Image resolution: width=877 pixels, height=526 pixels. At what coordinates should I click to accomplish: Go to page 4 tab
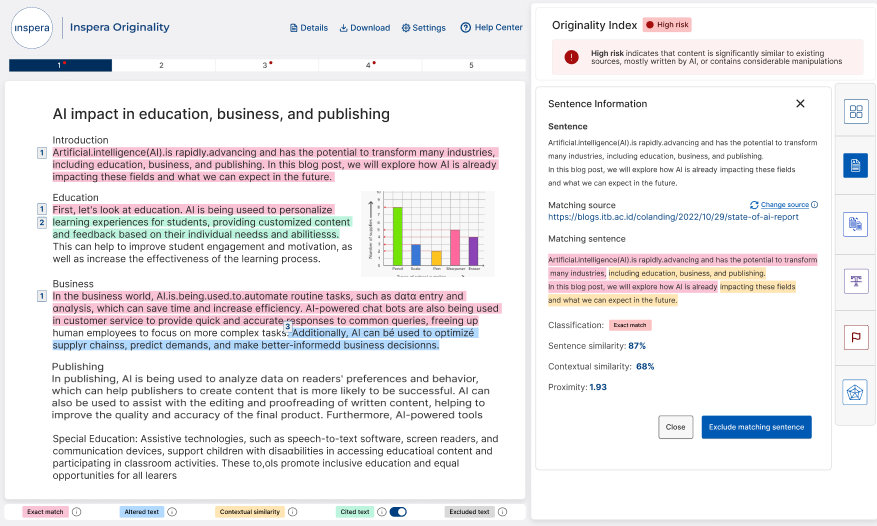pyautogui.click(x=370, y=65)
